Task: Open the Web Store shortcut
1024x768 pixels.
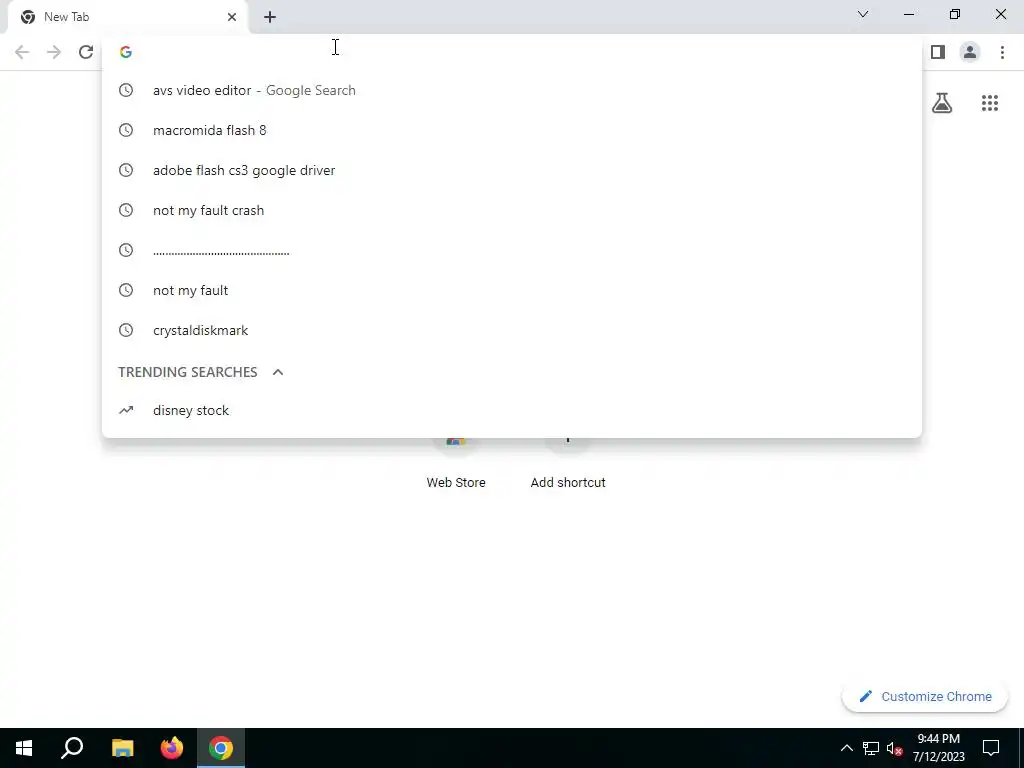Action: pos(456,464)
